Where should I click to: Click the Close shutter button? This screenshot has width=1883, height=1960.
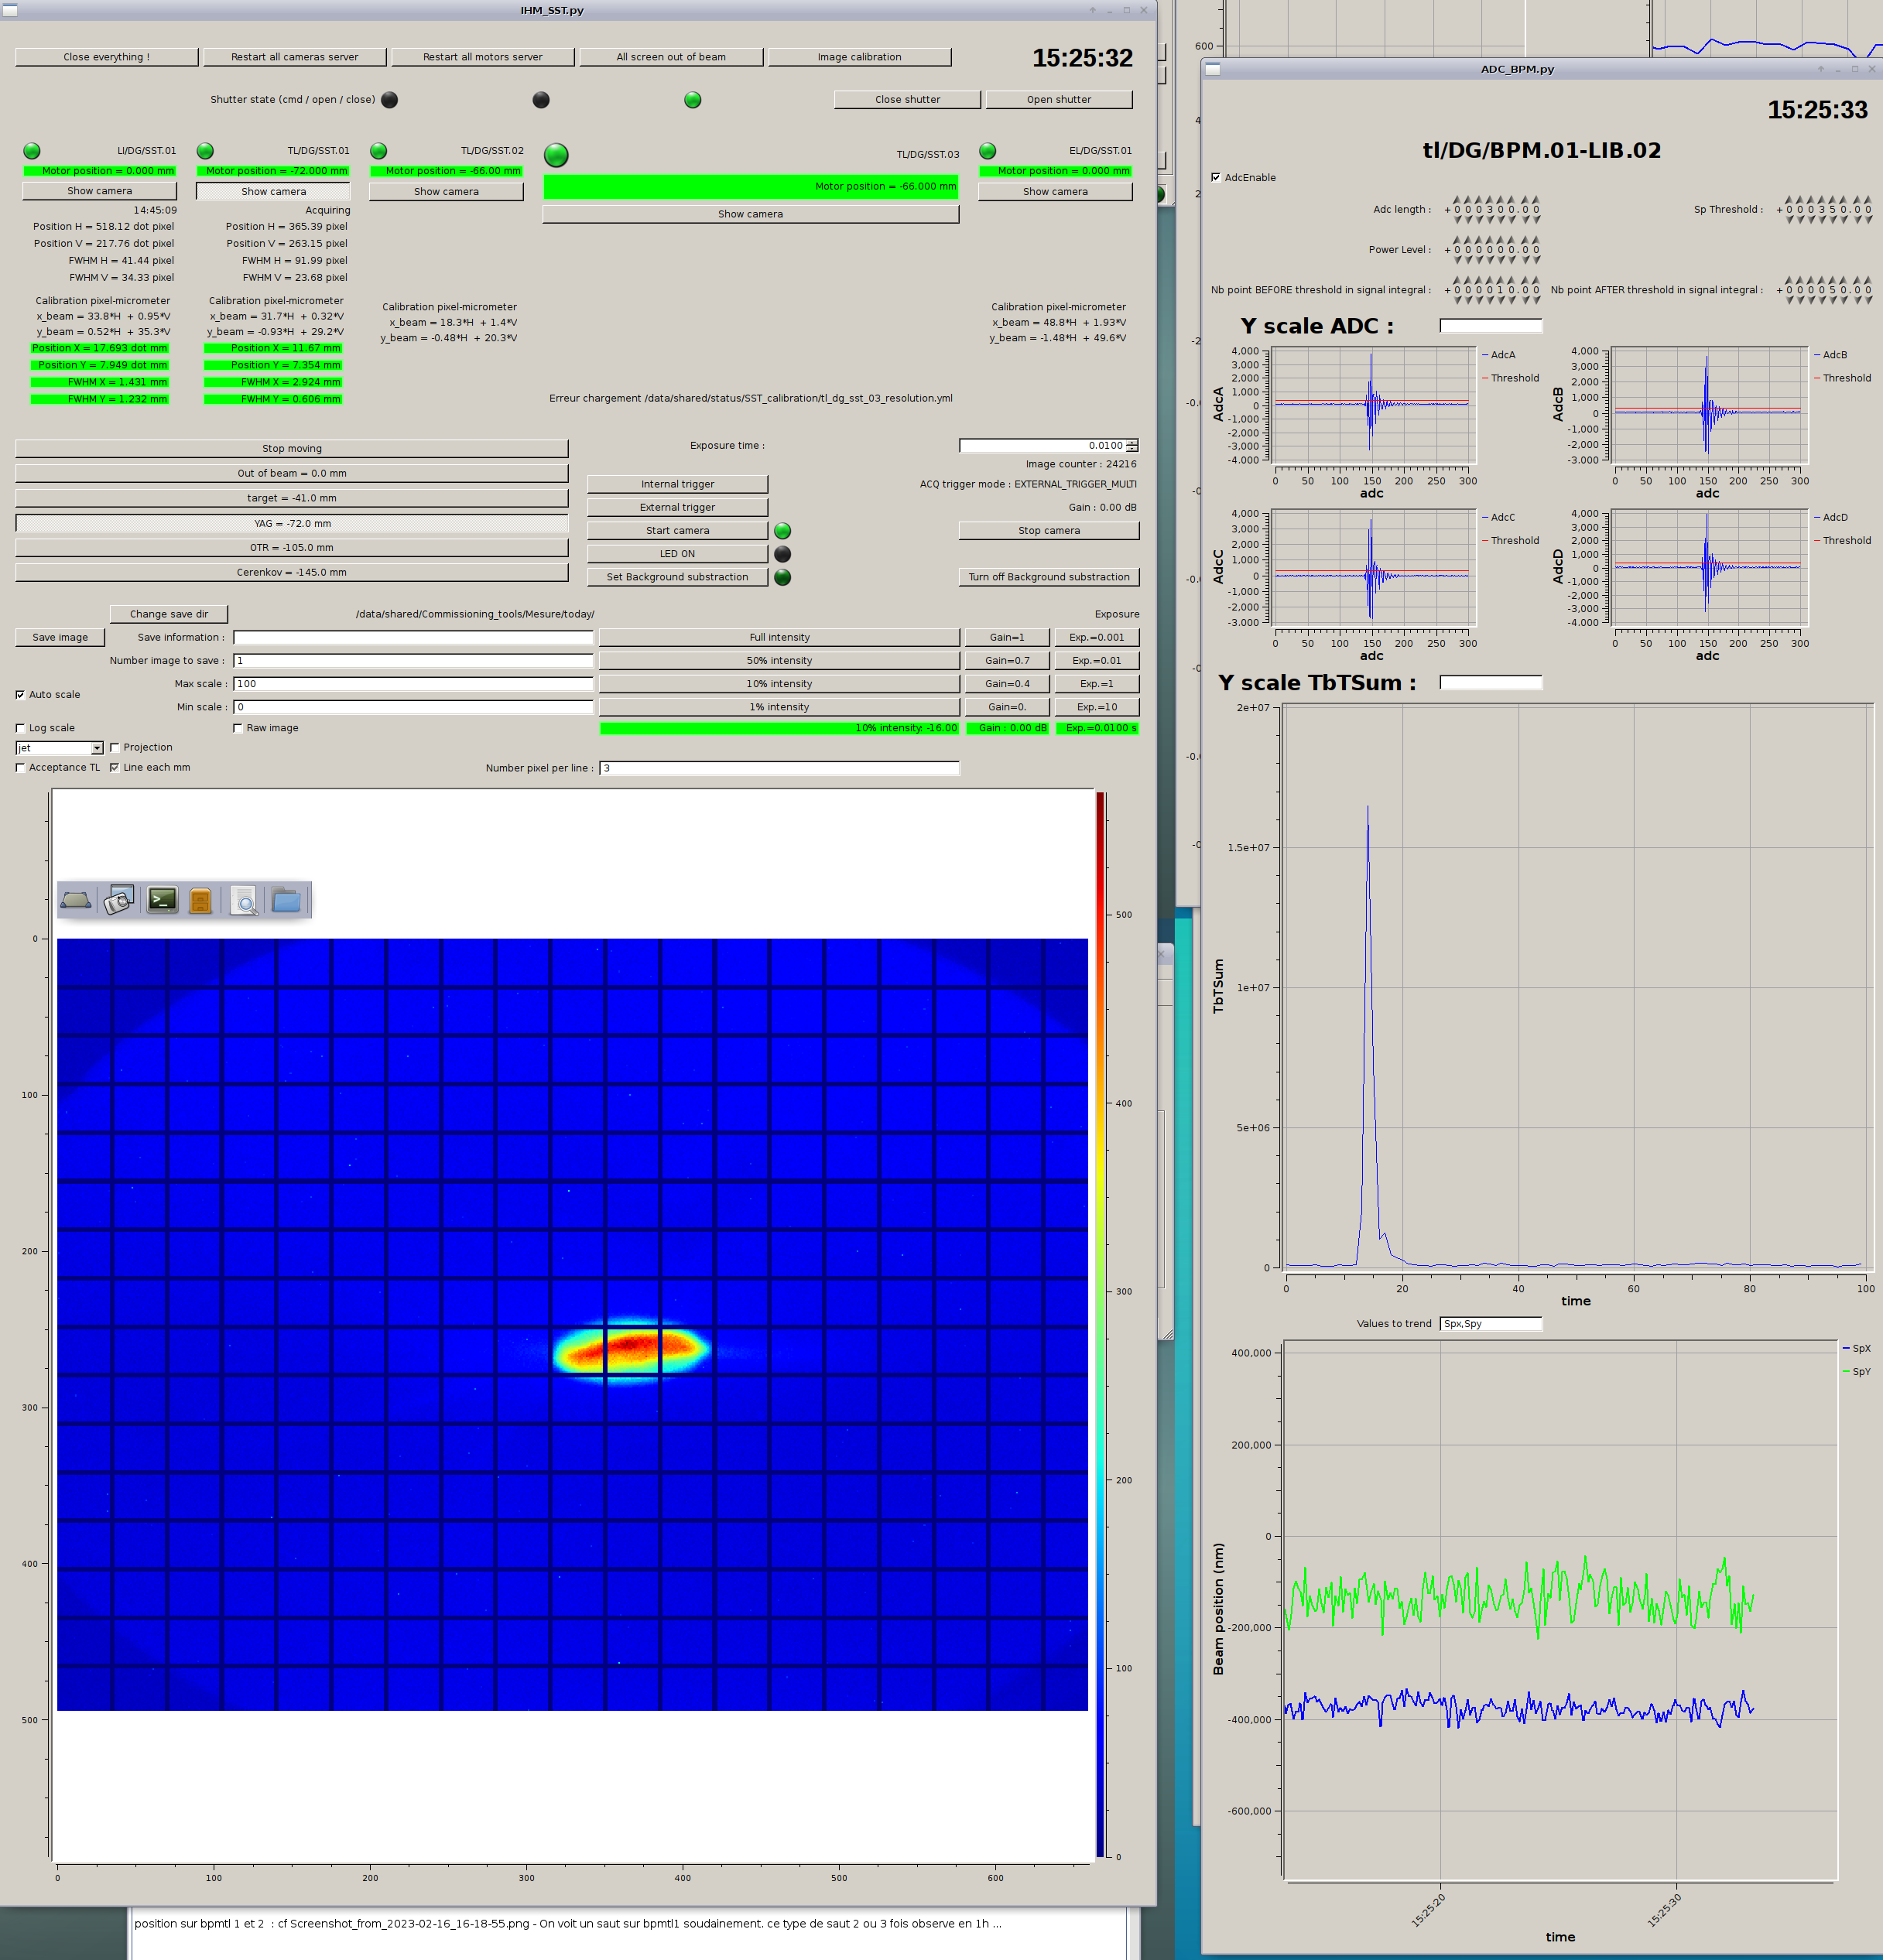pos(906,99)
